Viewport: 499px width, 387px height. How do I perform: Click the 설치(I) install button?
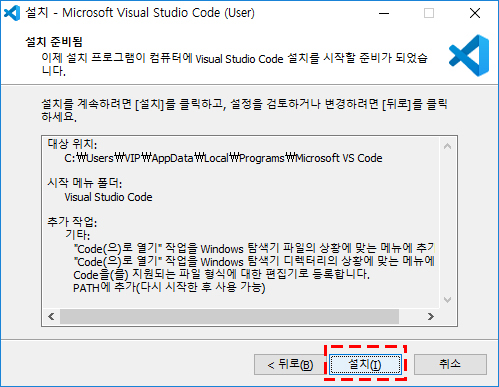[365, 364]
